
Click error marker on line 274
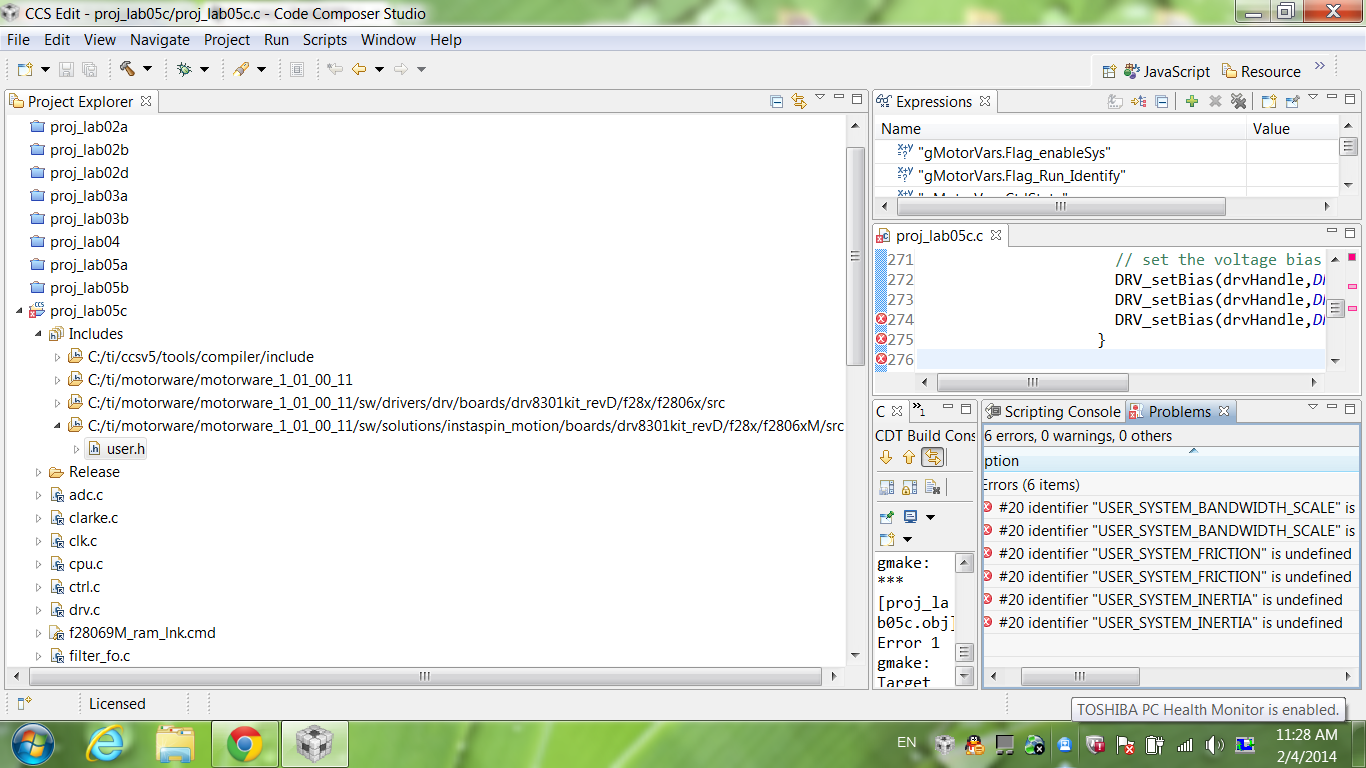[881, 319]
